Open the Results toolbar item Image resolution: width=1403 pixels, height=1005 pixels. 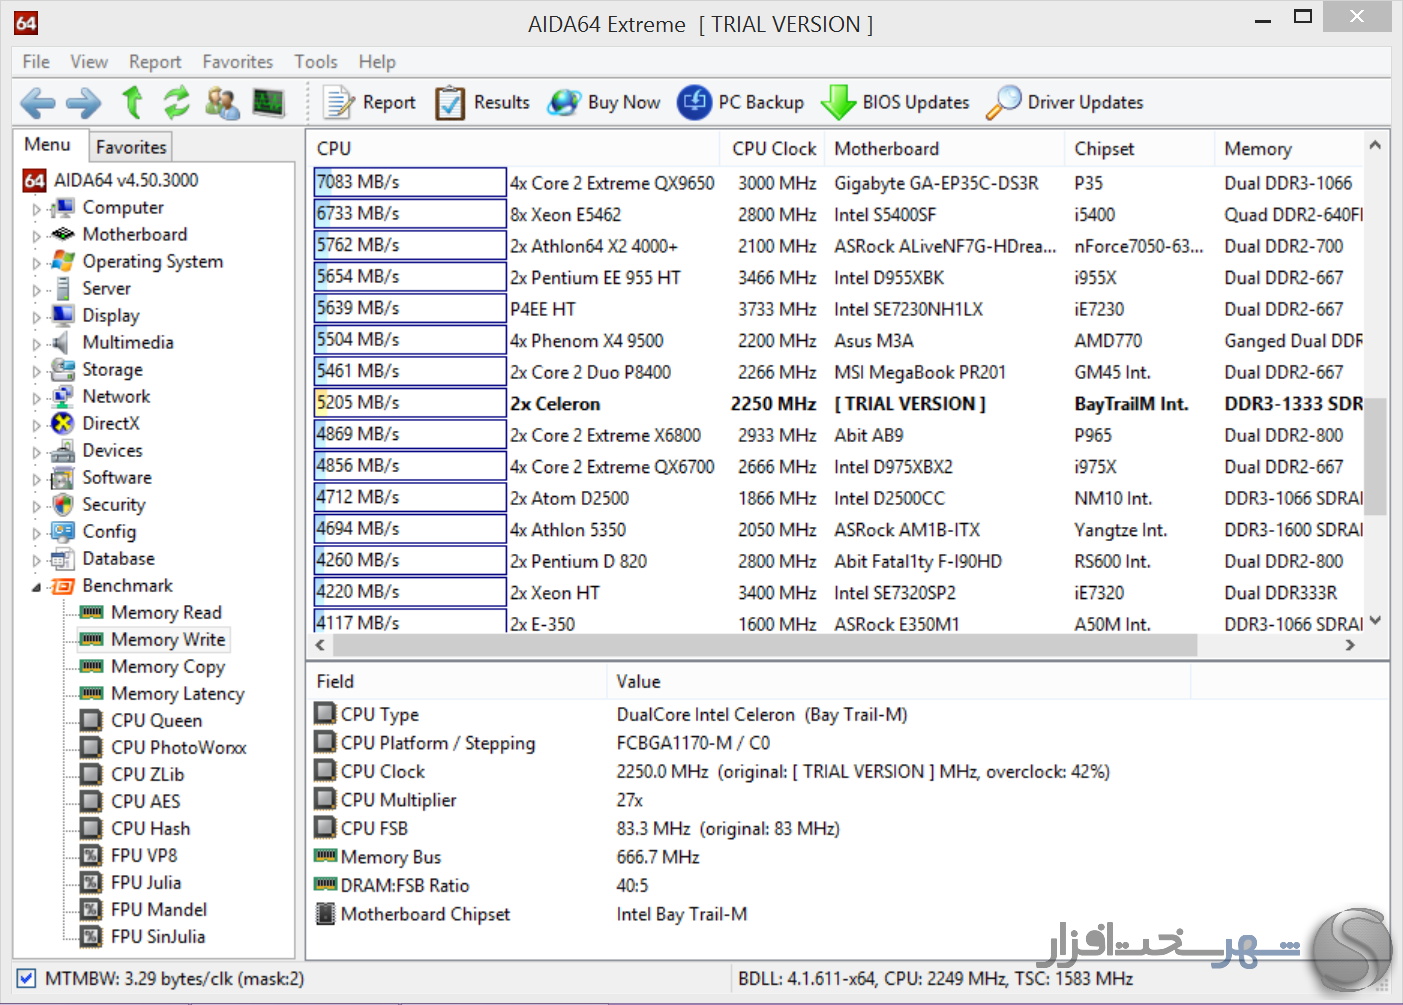click(x=482, y=102)
